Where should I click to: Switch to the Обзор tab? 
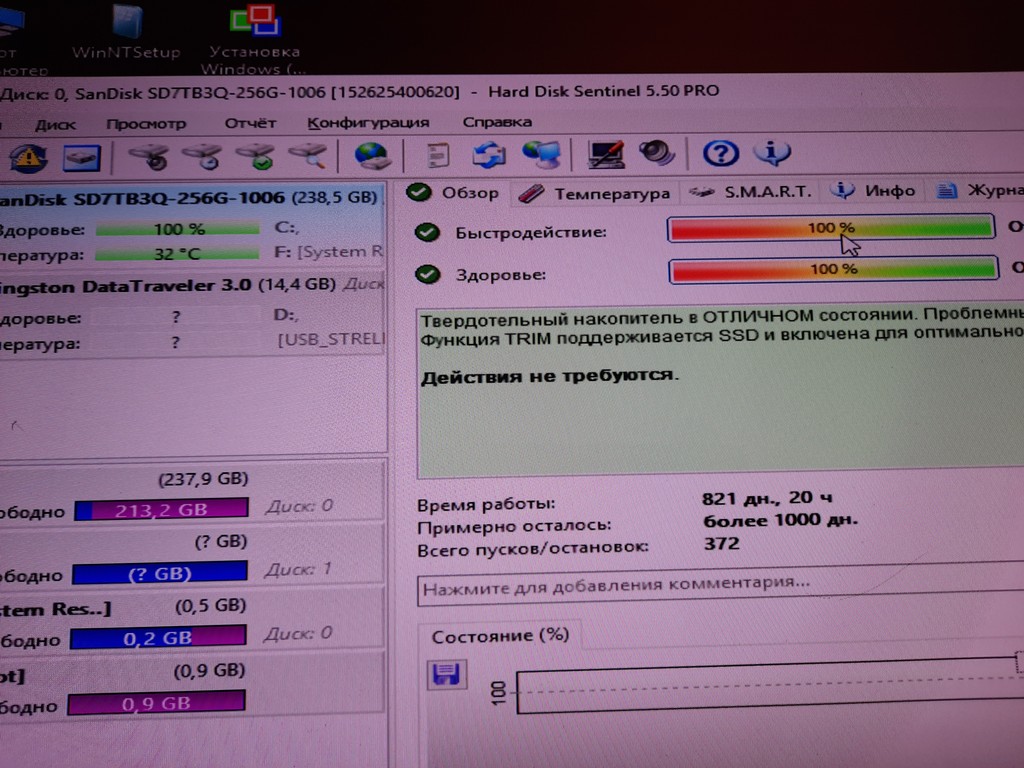[x=453, y=193]
